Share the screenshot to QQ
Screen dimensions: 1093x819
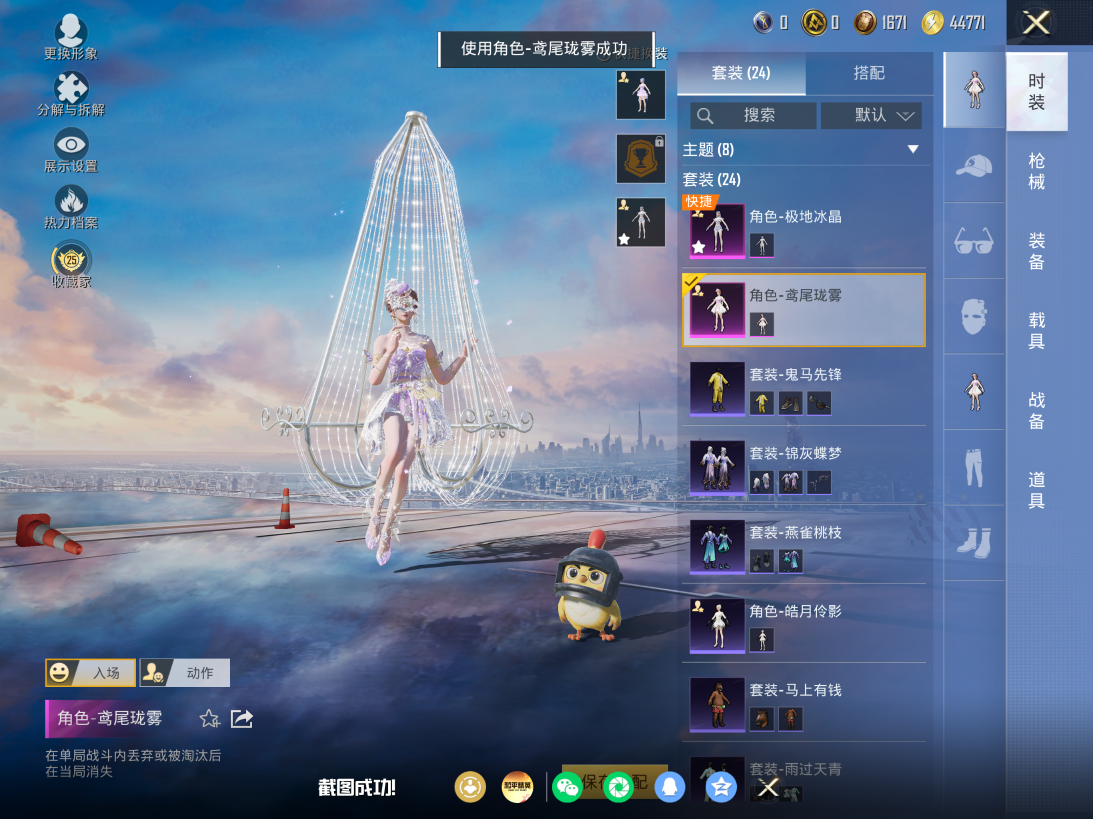[669, 788]
